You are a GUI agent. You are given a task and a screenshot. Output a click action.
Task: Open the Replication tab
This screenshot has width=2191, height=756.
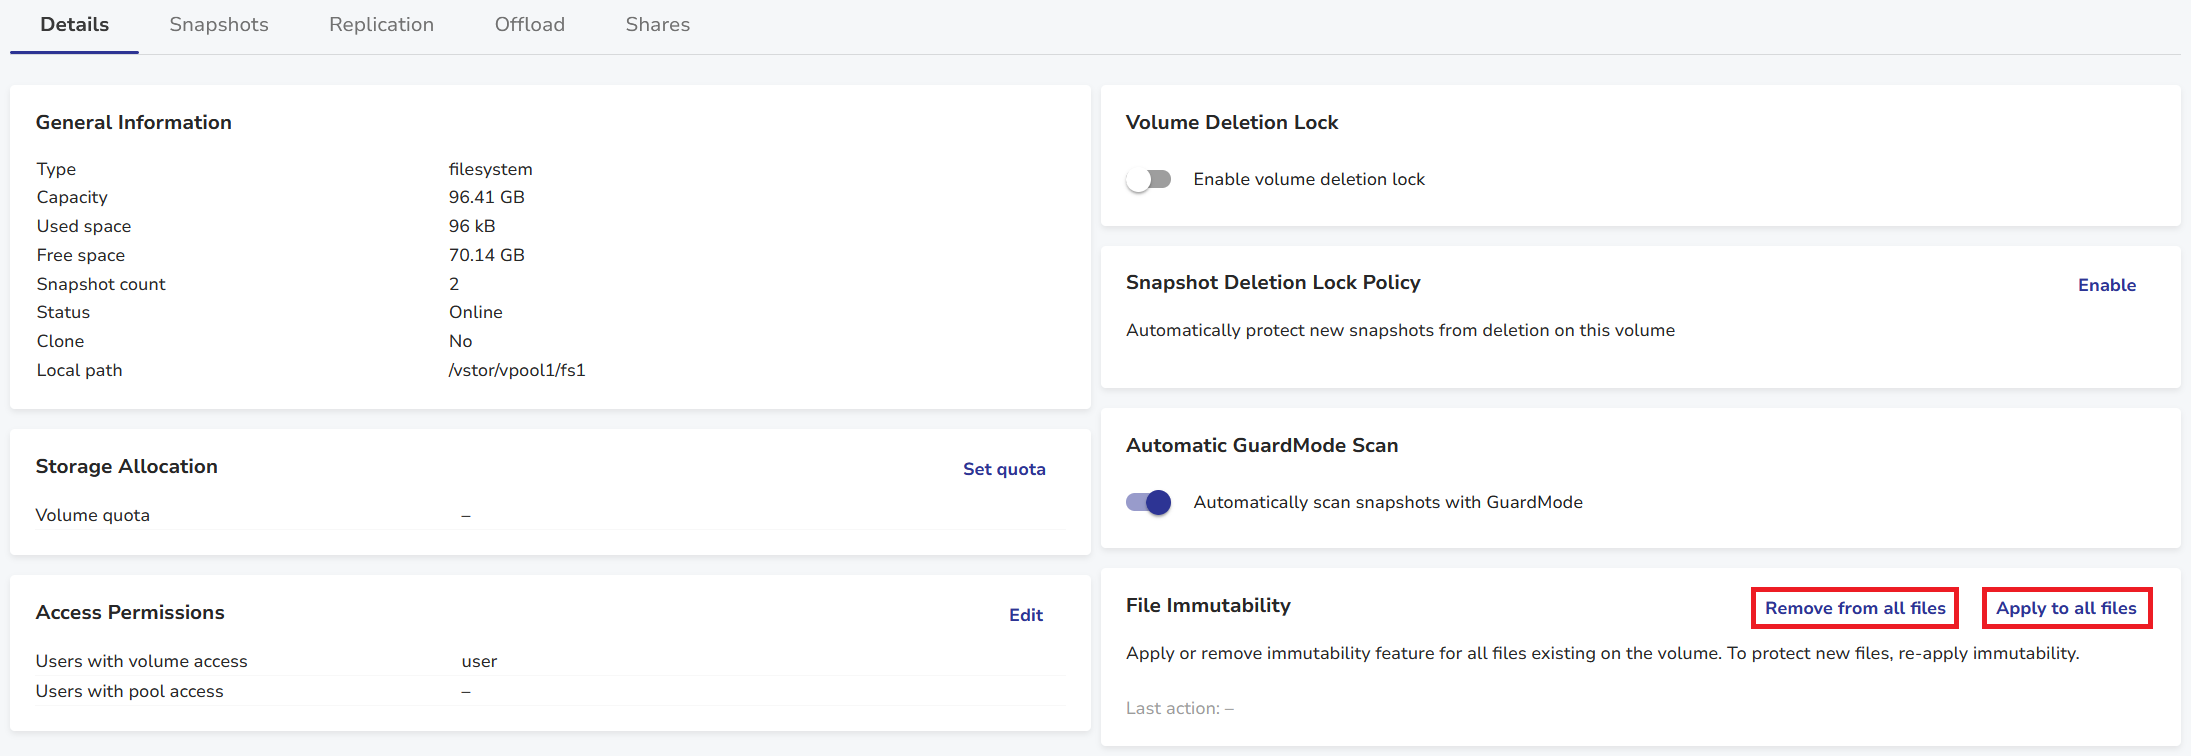point(381,25)
